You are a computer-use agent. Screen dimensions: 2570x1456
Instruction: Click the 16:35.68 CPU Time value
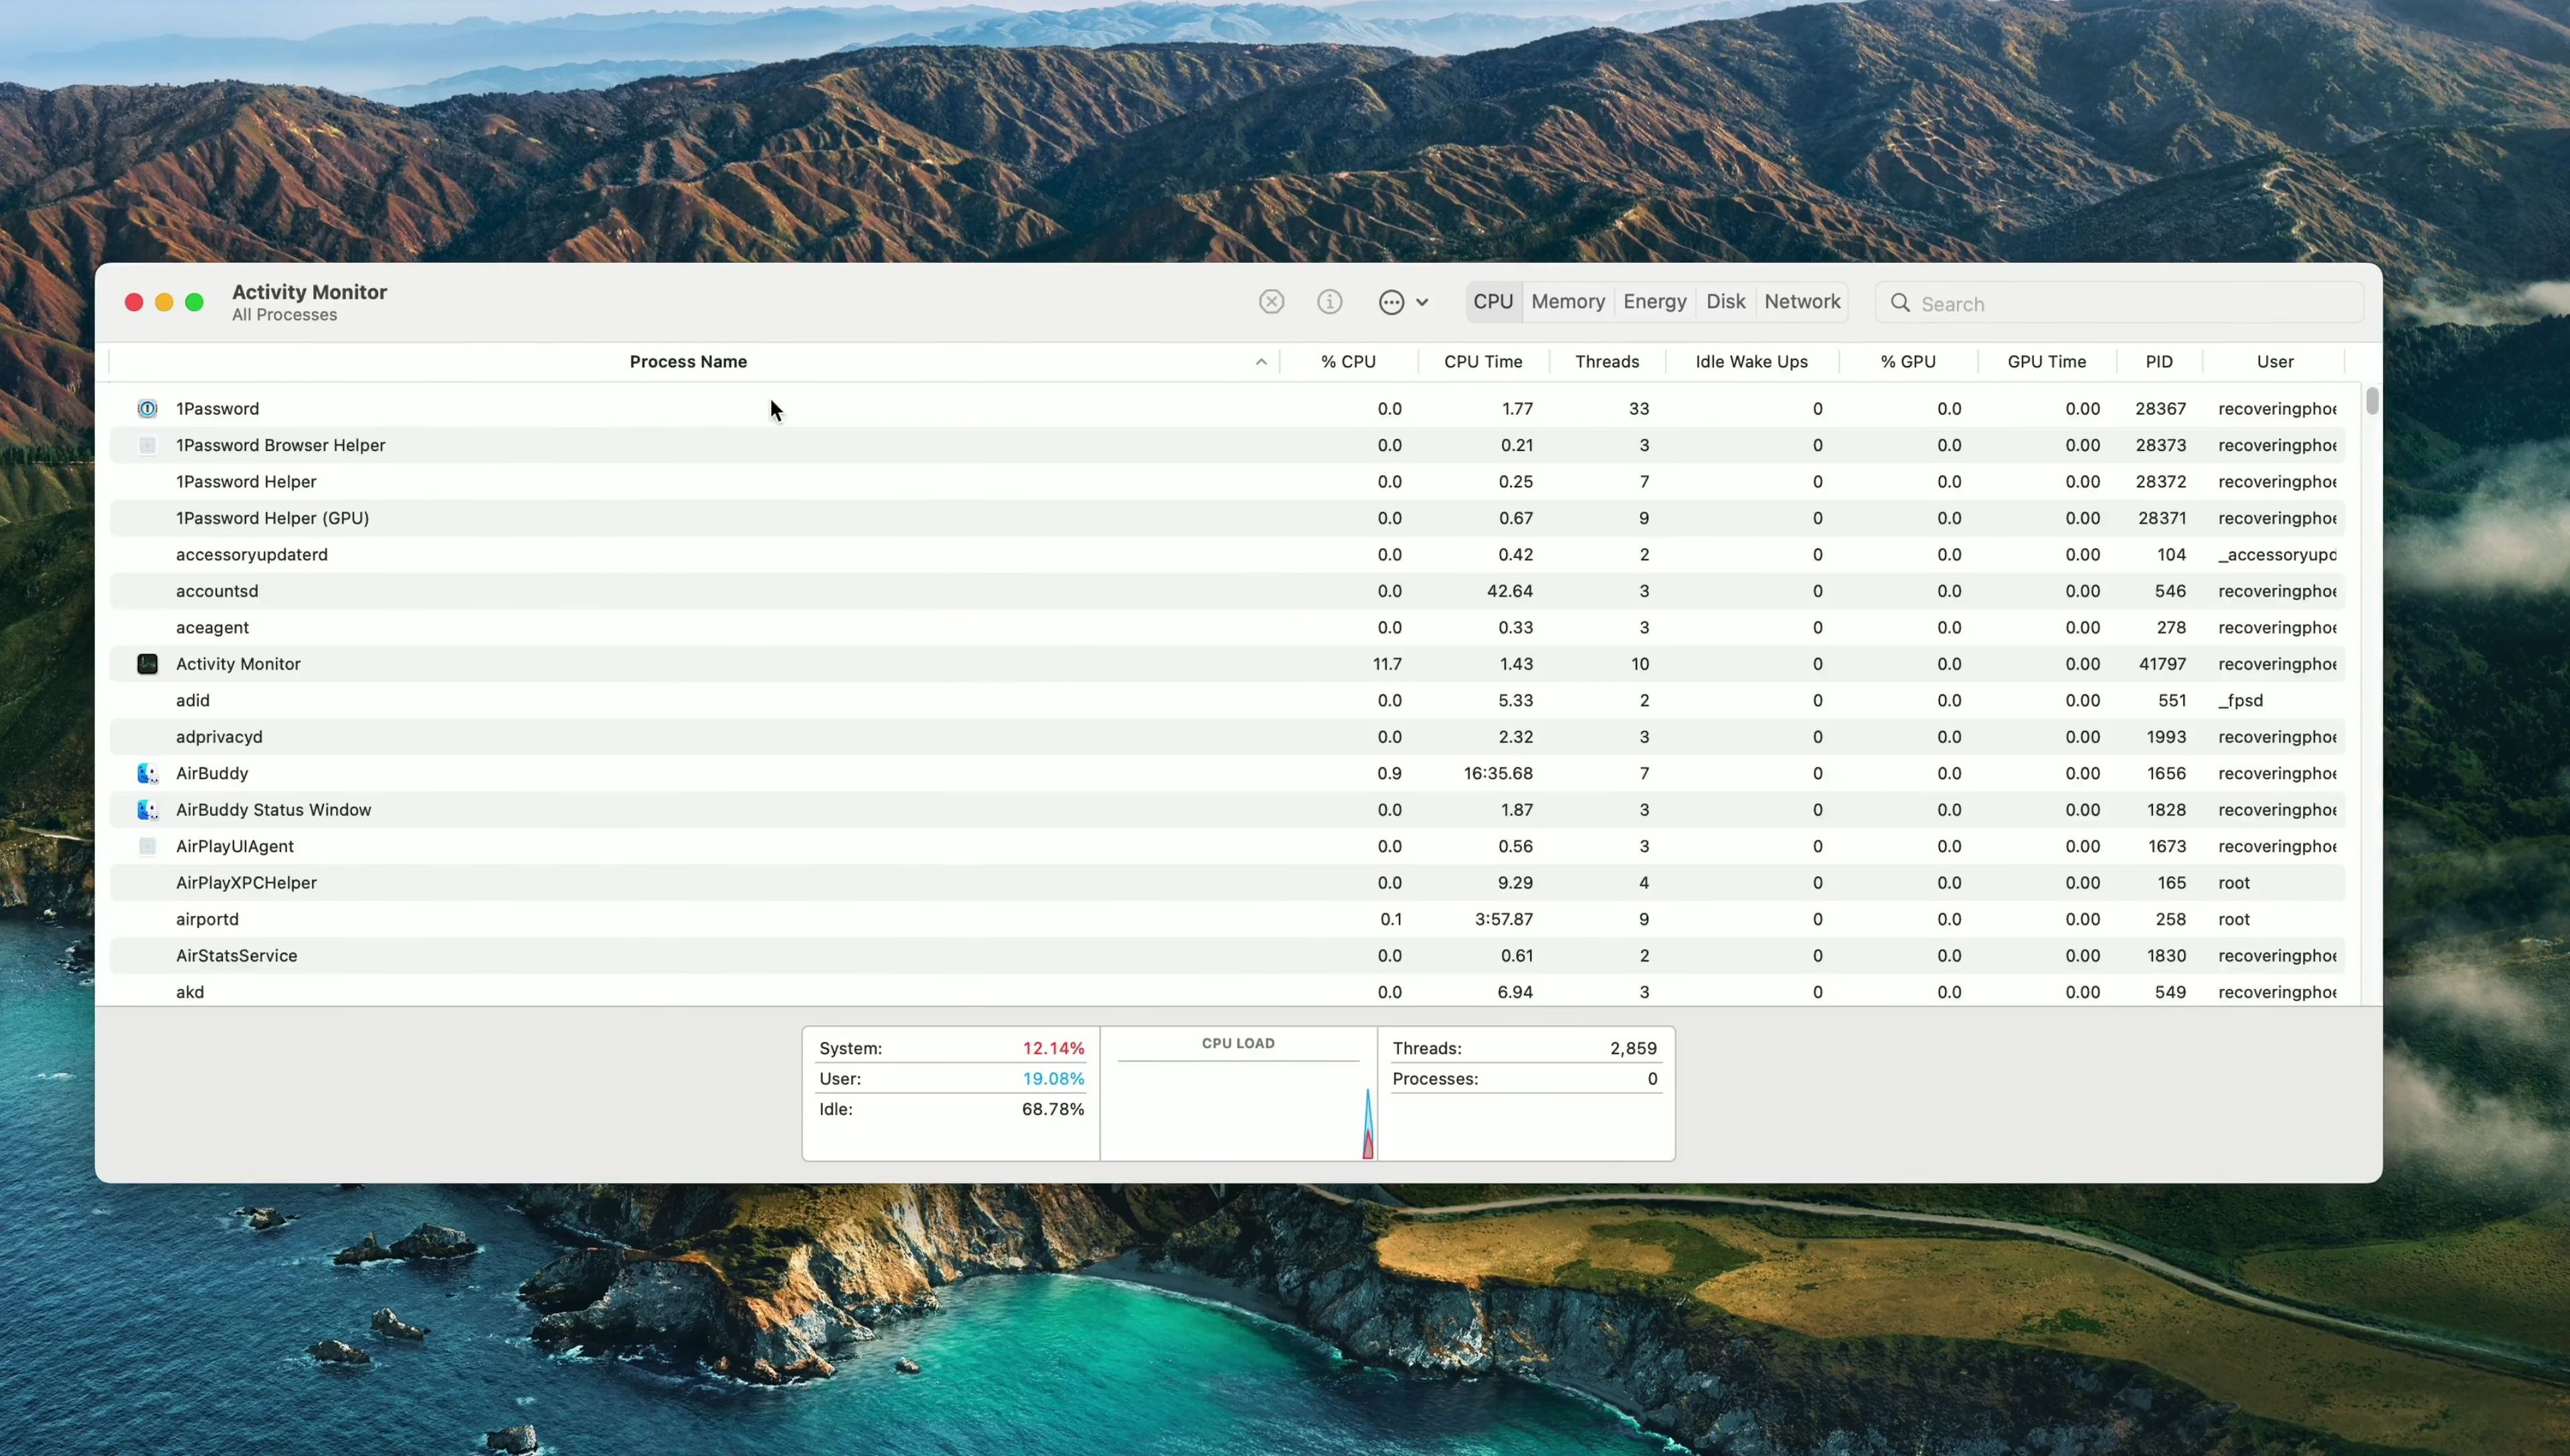pos(1498,773)
